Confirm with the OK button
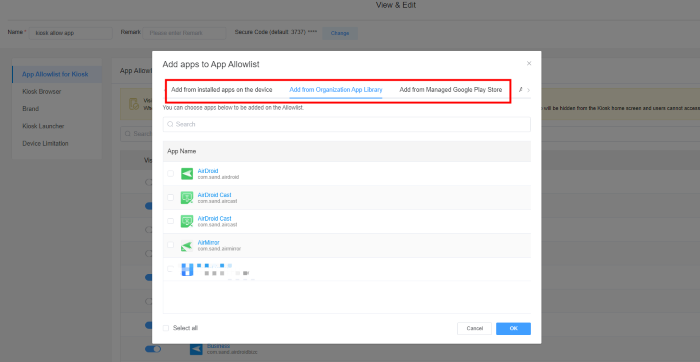The width and height of the screenshot is (700, 362). [513, 329]
